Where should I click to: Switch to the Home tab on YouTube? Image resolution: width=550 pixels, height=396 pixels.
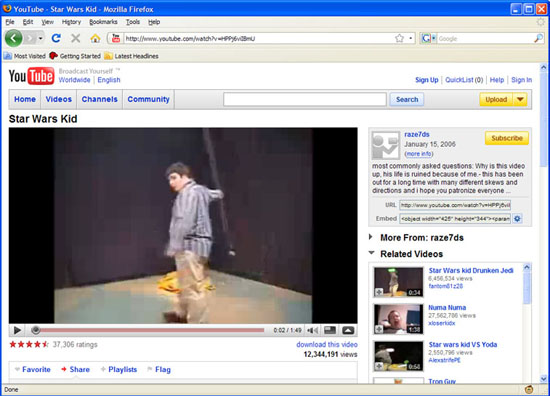click(x=25, y=99)
